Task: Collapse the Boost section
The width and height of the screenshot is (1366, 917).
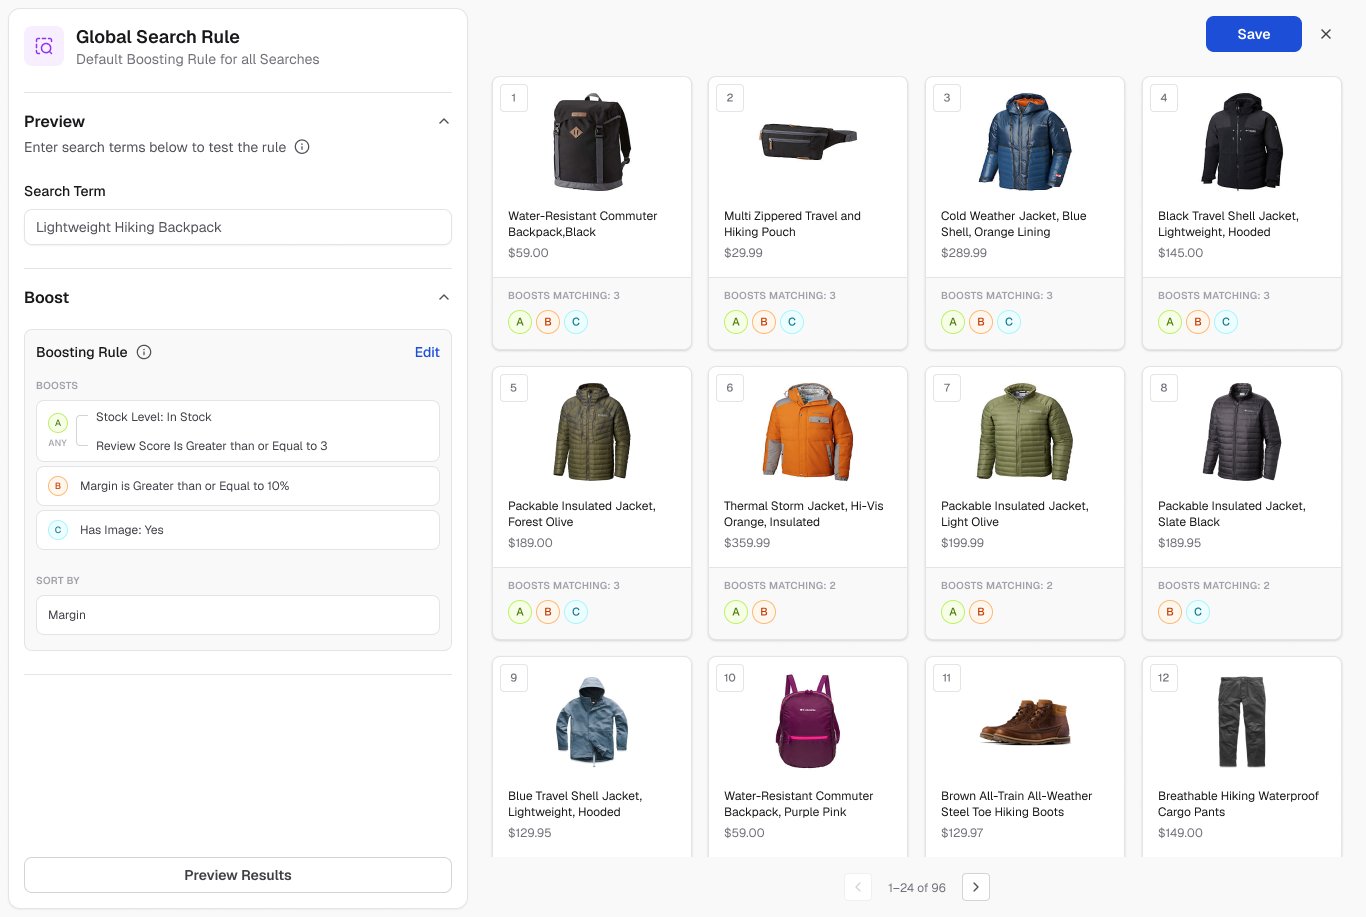Action: pos(444,297)
